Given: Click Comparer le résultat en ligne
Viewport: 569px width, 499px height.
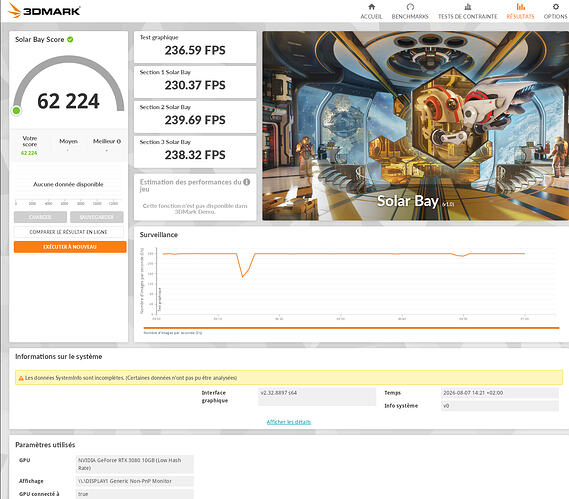Looking at the screenshot, I should pyautogui.click(x=69, y=232).
